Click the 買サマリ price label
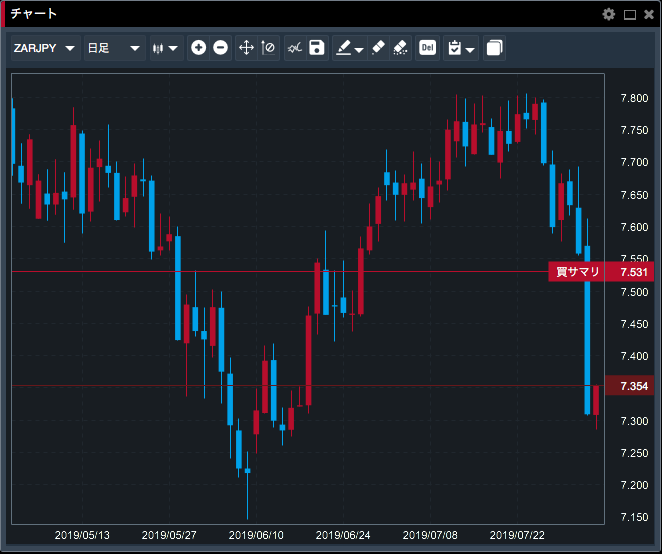The height and width of the screenshot is (554, 662). 578,272
